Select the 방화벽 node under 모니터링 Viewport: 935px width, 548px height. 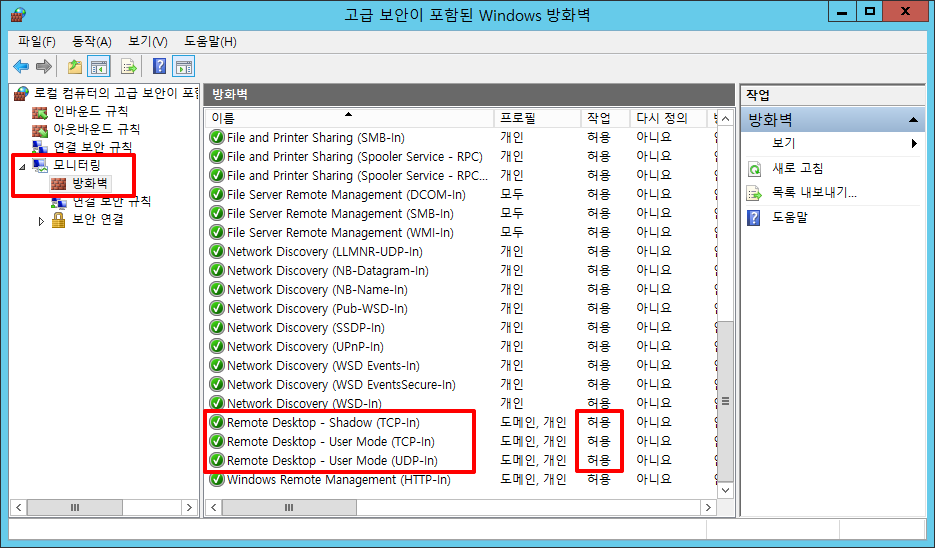coord(90,183)
